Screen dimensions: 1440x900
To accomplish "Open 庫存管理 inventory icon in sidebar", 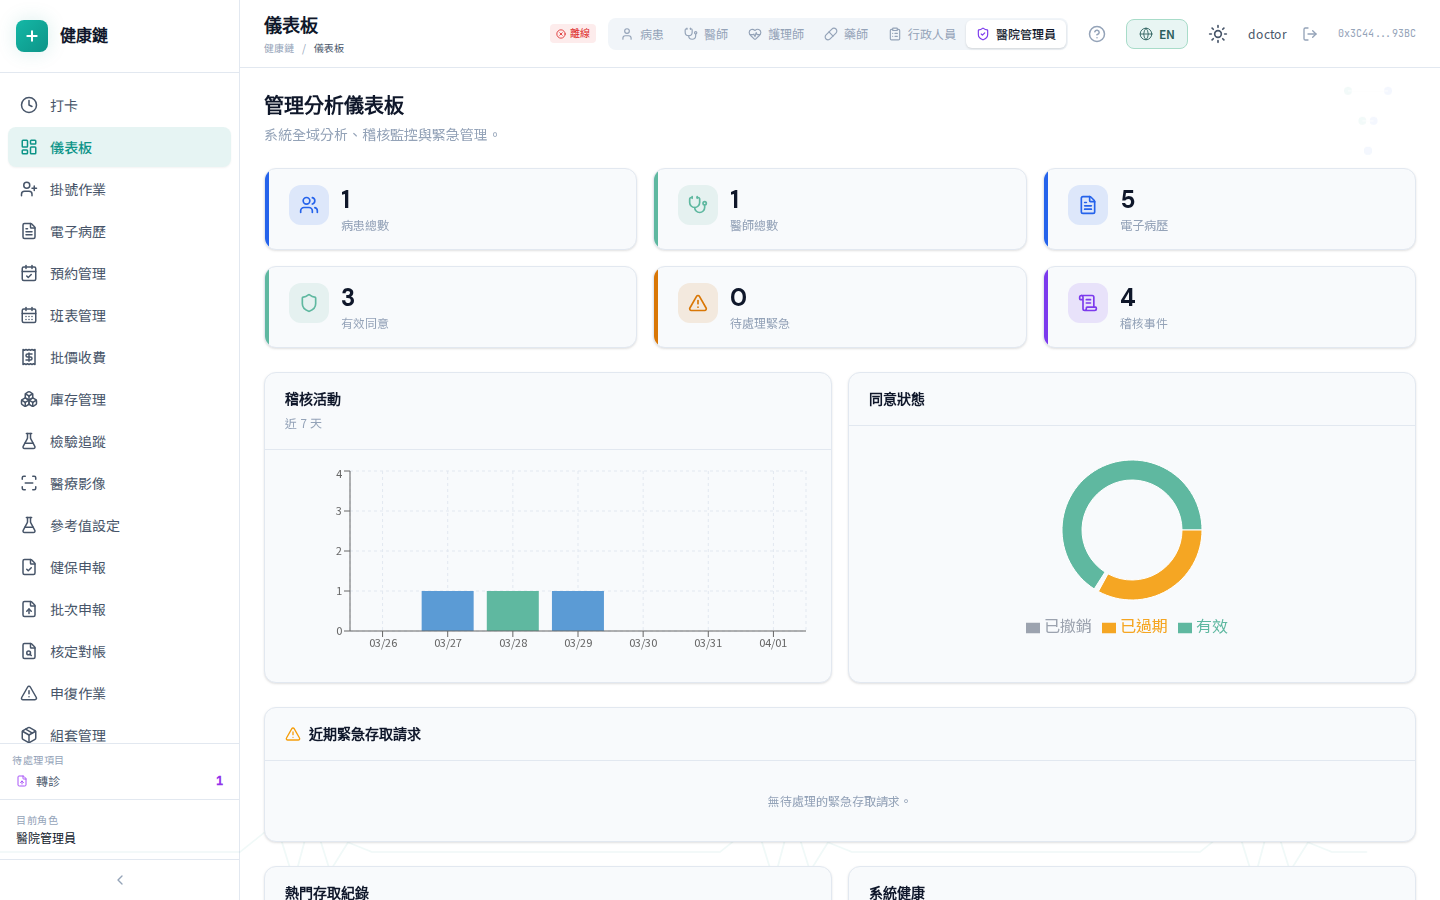I will (x=29, y=399).
